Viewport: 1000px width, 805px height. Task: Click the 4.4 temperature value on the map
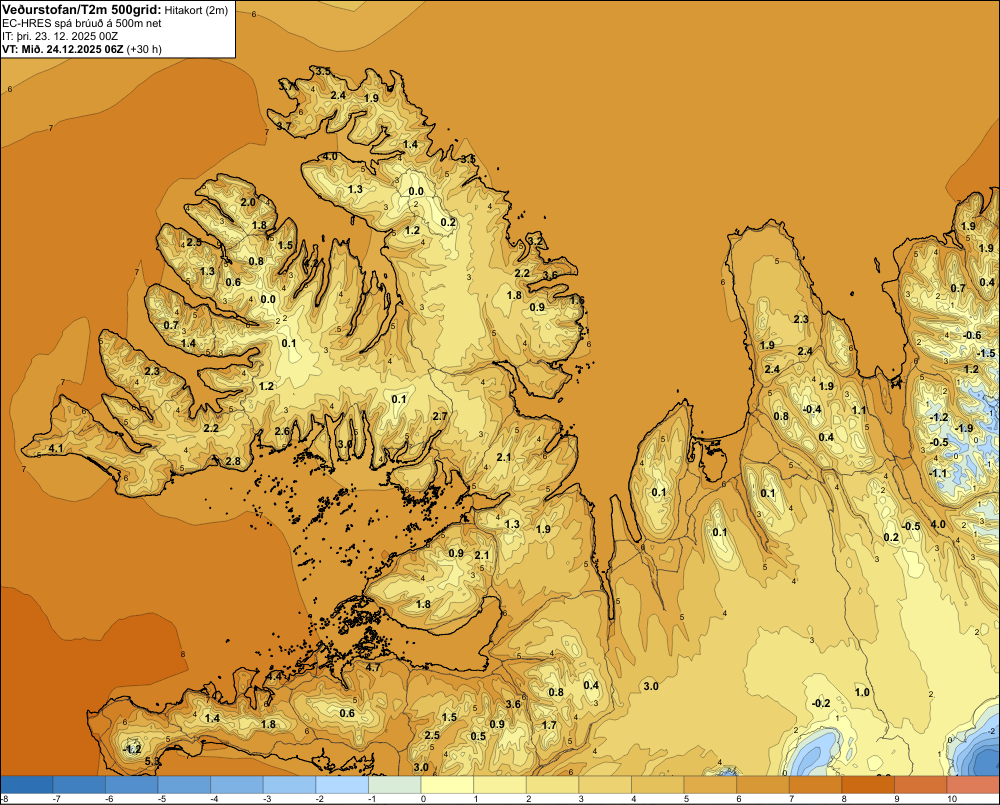tap(275, 676)
